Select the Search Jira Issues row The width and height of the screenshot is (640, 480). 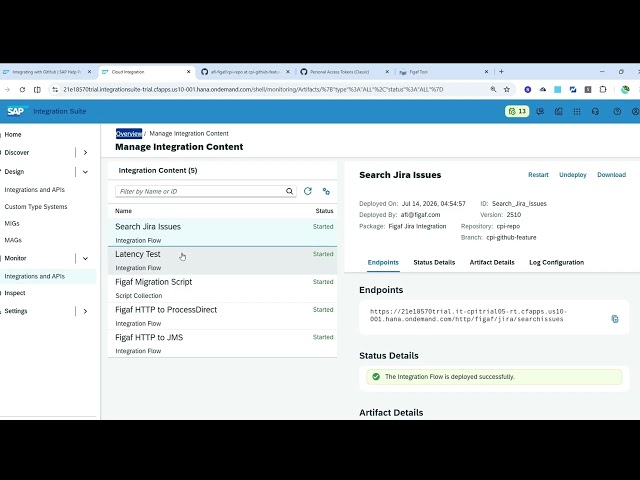click(x=222, y=233)
